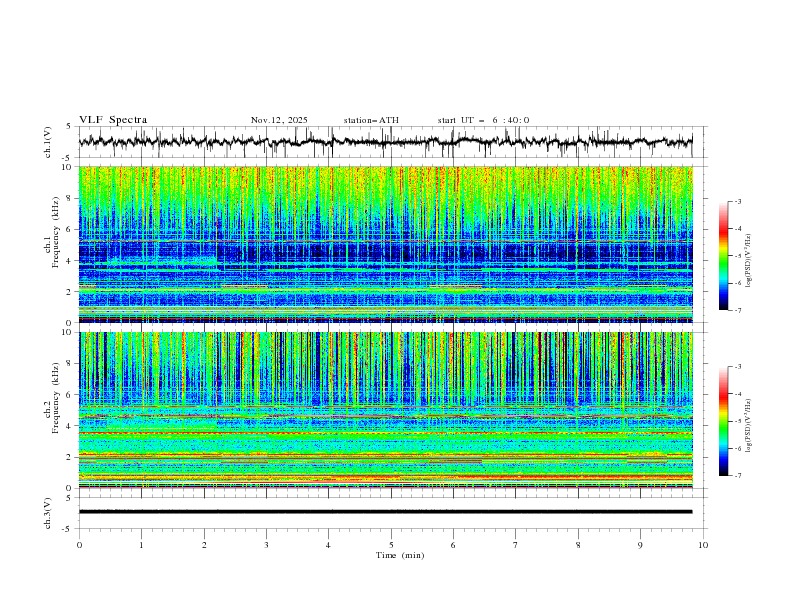The height and width of the screenshot is (612, 792).
Task: Click time axis tick label "3"
Action: coord(266,545)
